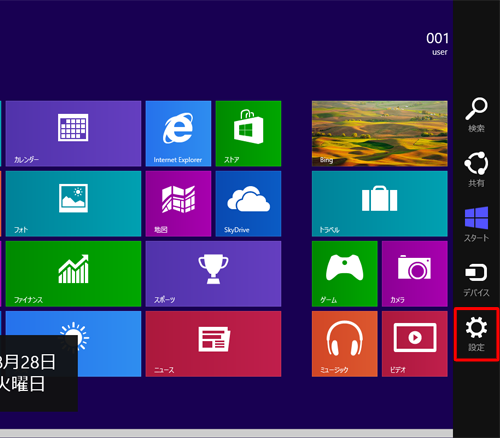Click the Share (共有) charm
Viewport: 500px width, 438px height.
tap(476, 169)
